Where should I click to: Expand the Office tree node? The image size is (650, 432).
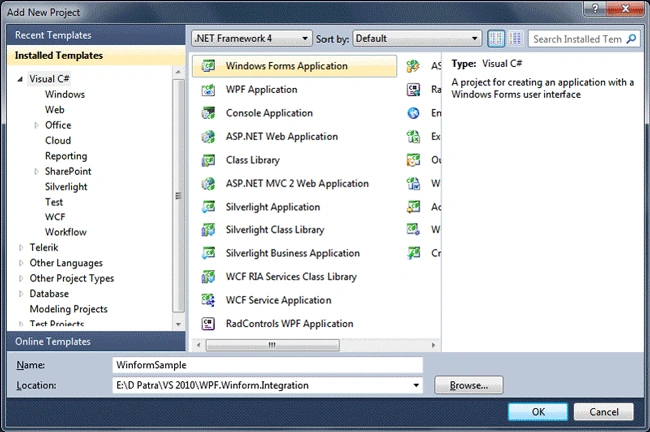36,125
